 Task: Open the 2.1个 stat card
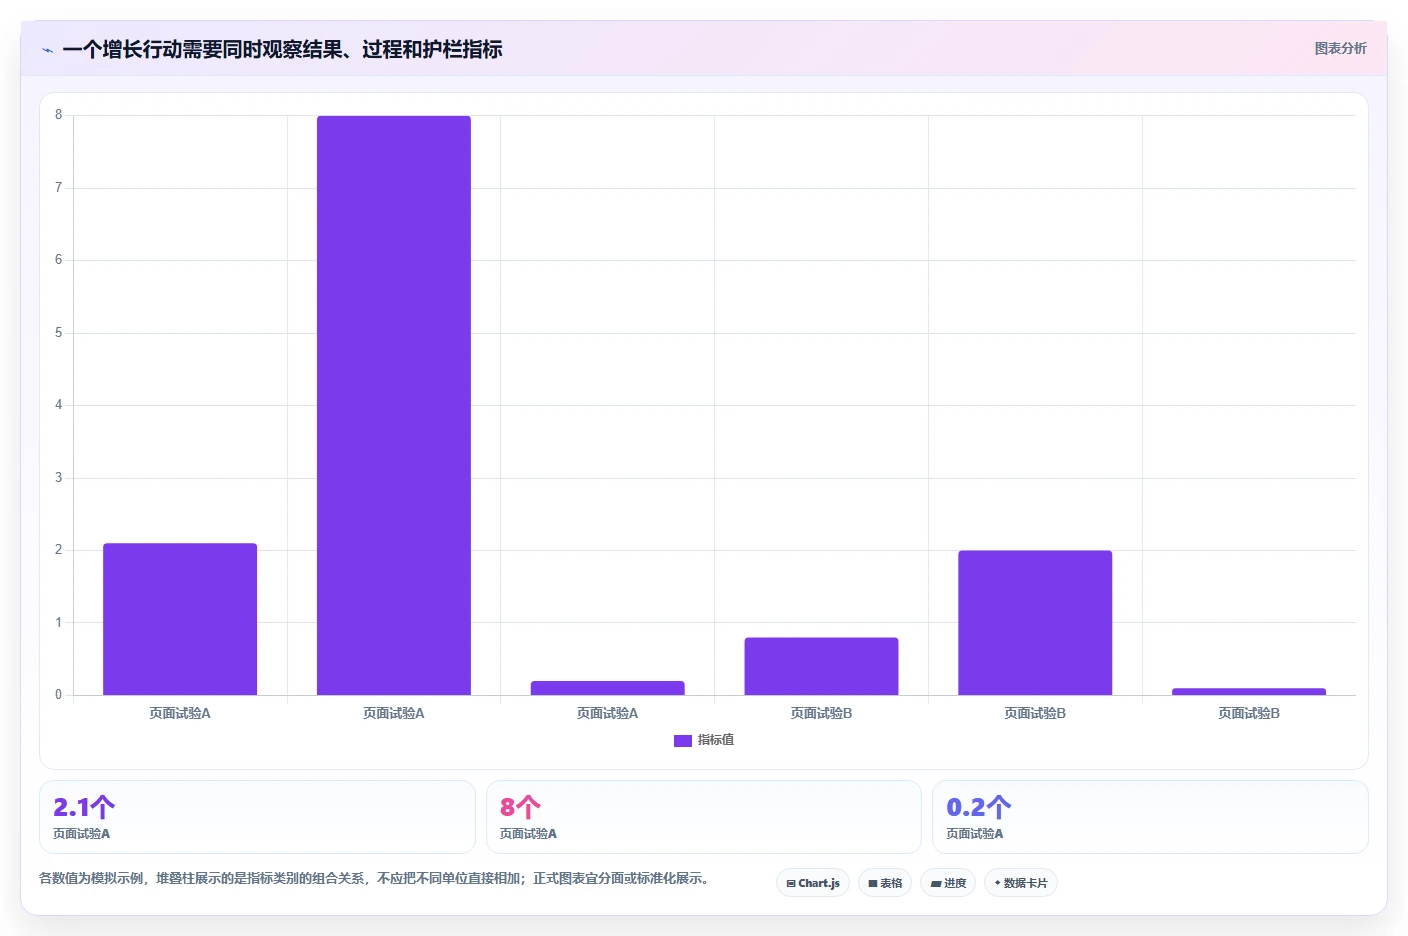point(257,817)
